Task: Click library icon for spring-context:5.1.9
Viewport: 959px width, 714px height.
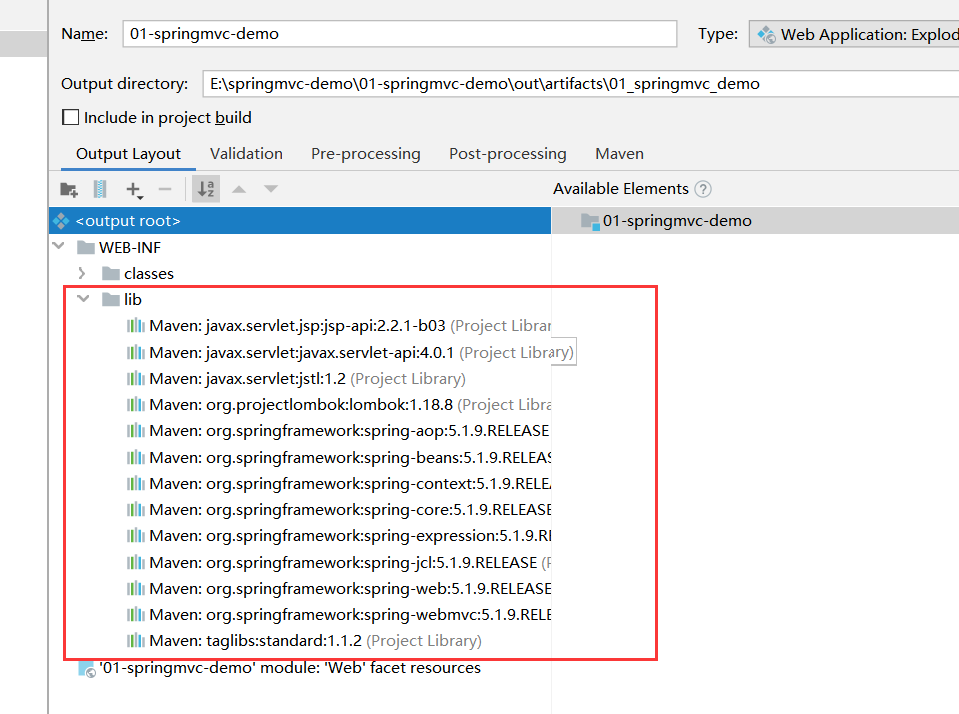Action: coord(136,483)
